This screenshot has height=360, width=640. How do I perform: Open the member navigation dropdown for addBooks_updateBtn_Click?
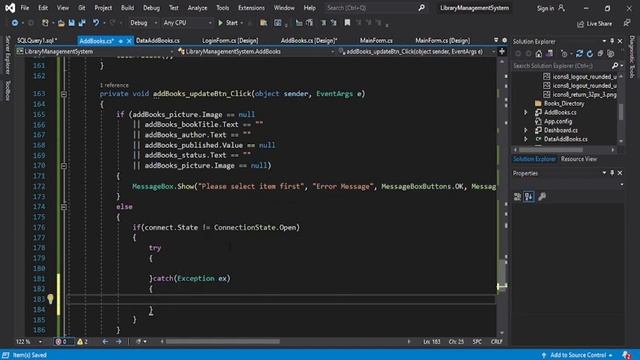(x=417, y=52)
